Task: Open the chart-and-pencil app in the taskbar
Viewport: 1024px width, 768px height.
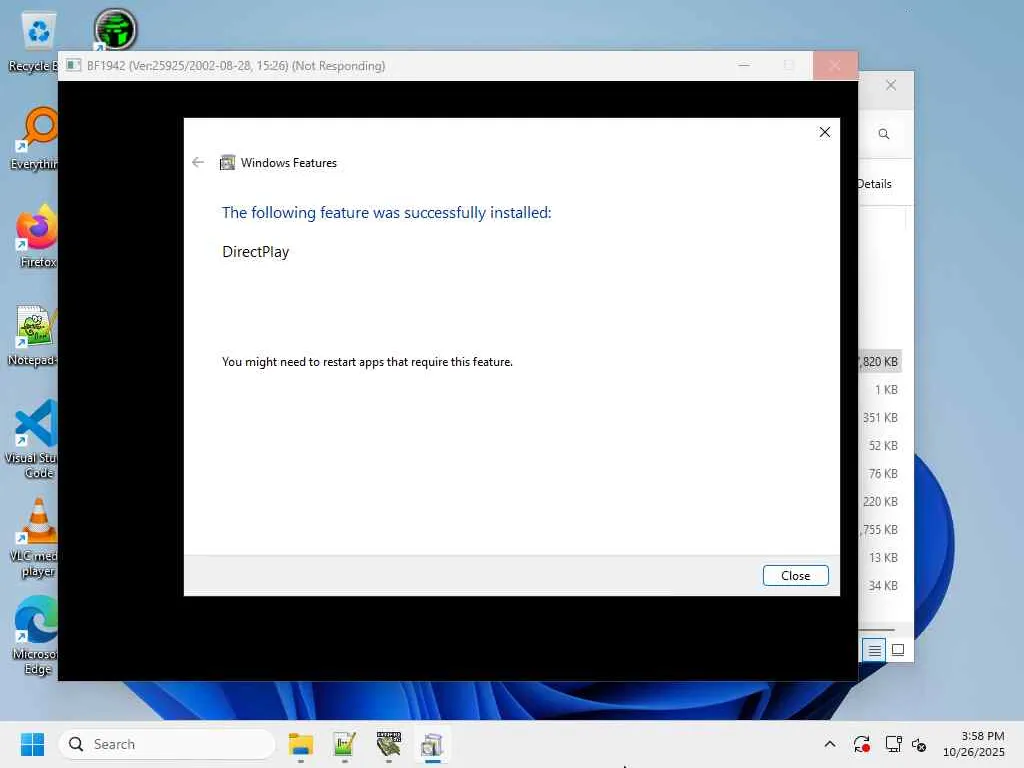Action: tap(344, 744)
